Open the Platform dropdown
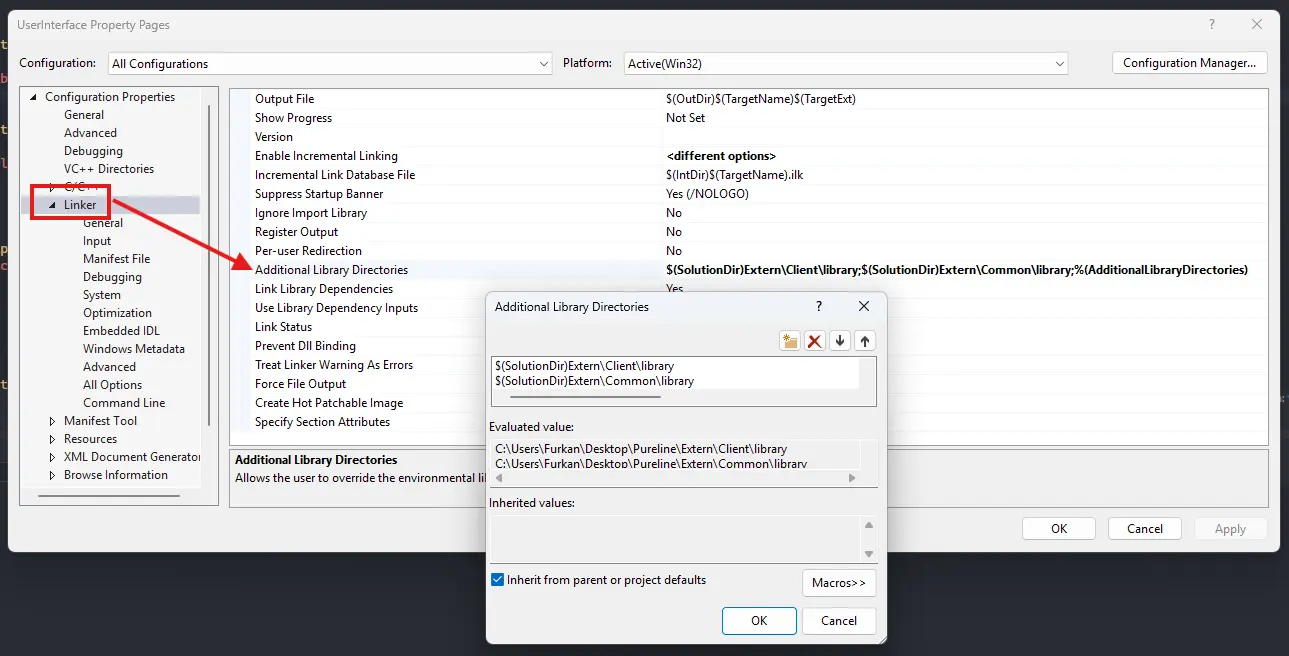The width and height of the screenshot is (1289, 656). coord(846,63)
